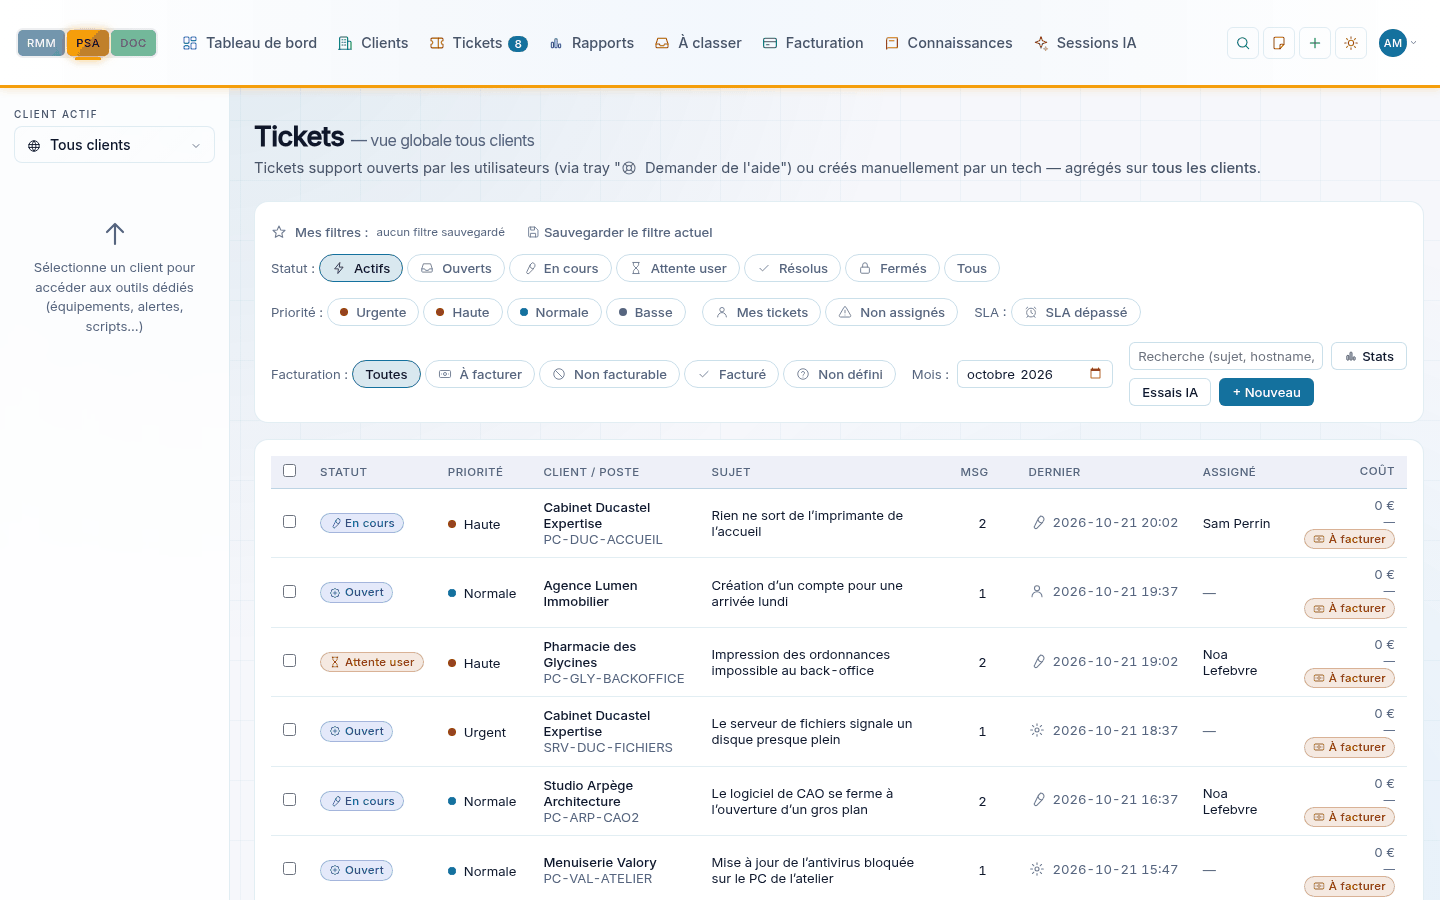Screen dimensions: 1440x900
Task: Go to the Facturation tab
Action: click(x=813, y=43)
